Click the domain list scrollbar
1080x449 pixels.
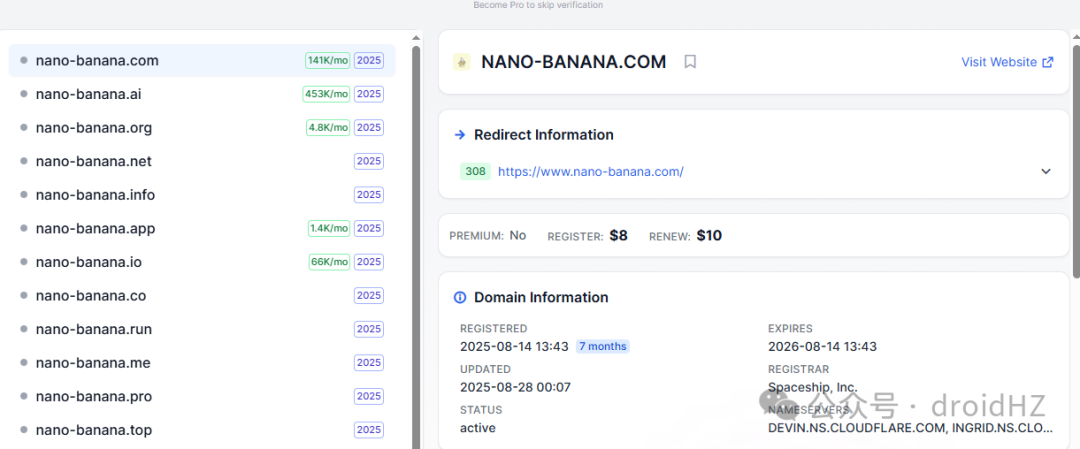415,248
